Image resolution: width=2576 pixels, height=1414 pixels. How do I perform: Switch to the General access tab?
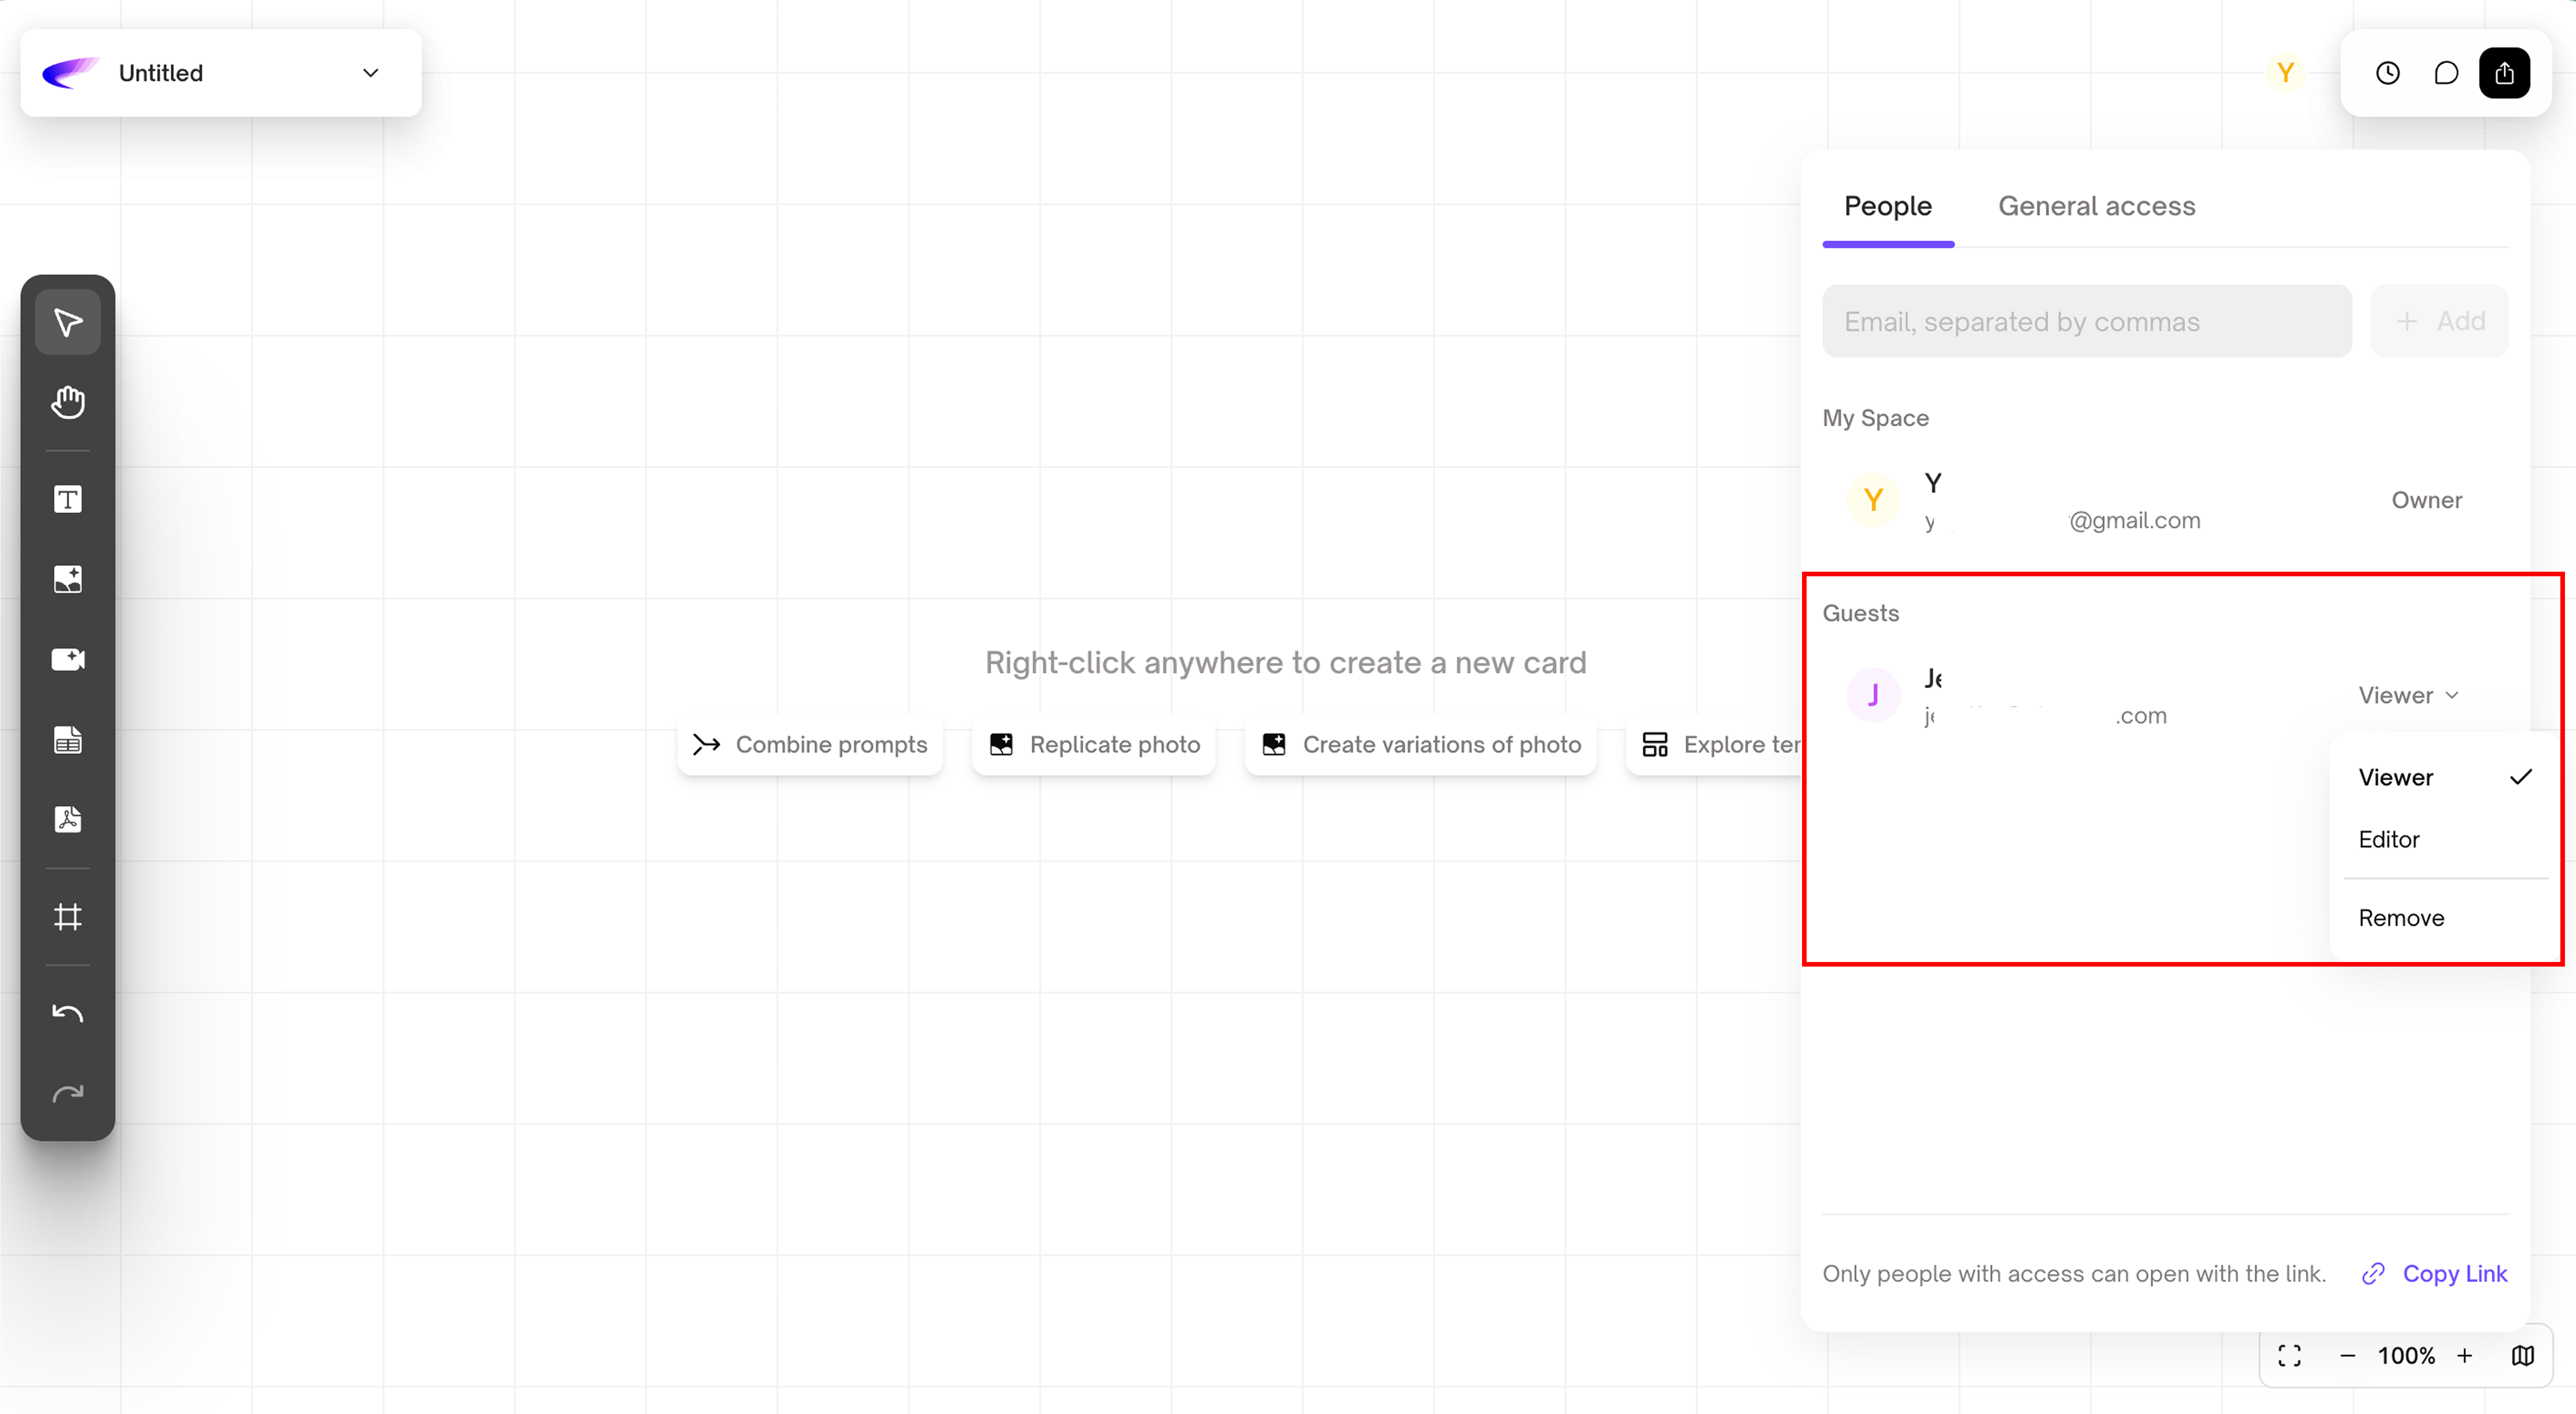tap(2096, 206)
